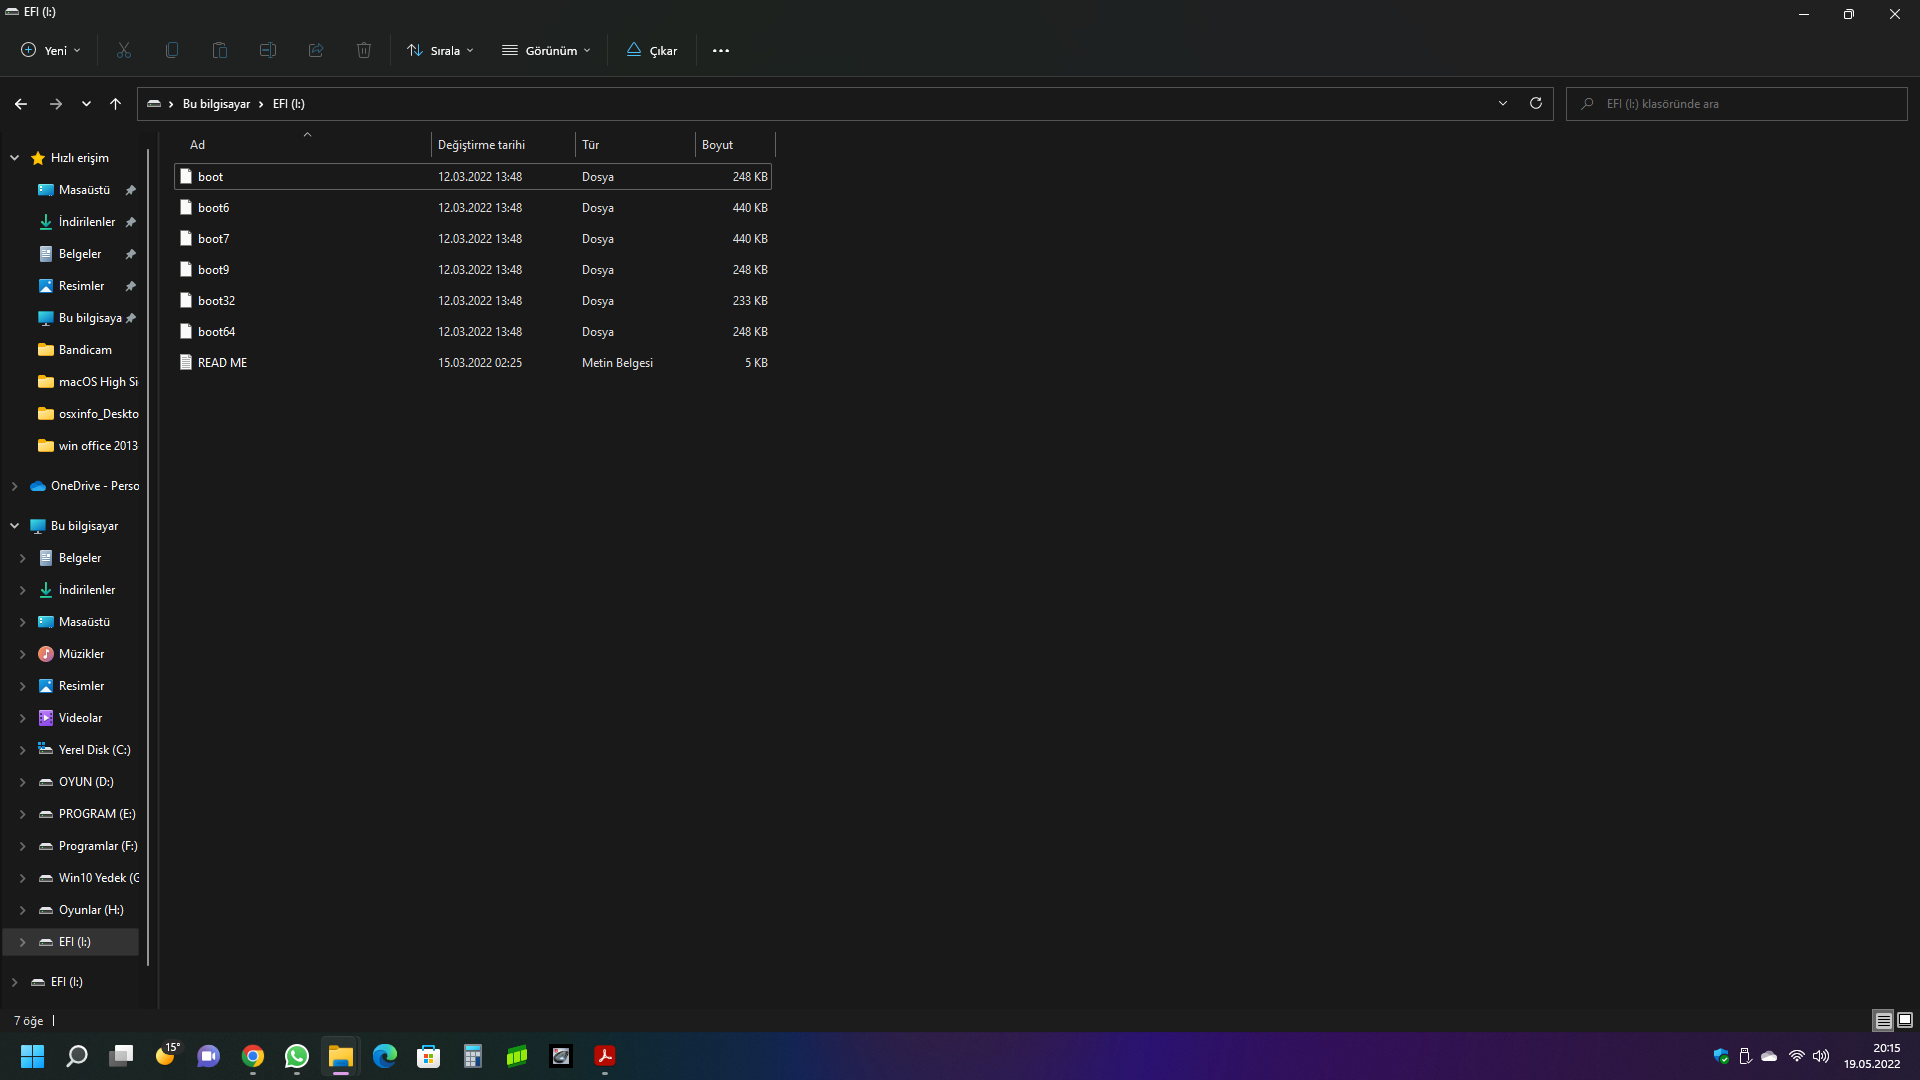The width and height of the screenshot is (1920, 1080).
Task: Open the Görünüm view menu
Action: pyautogui.click(x=547, y=50)
